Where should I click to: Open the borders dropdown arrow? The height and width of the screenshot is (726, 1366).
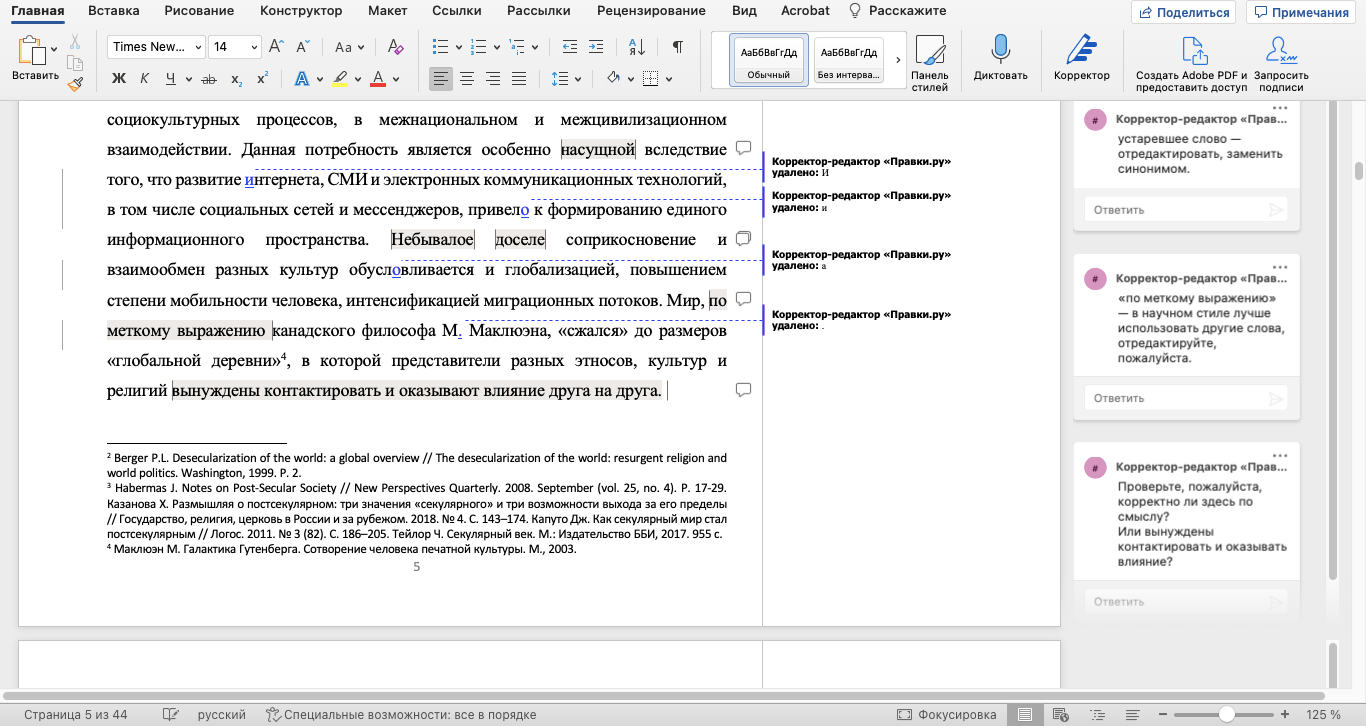point(669,78)
